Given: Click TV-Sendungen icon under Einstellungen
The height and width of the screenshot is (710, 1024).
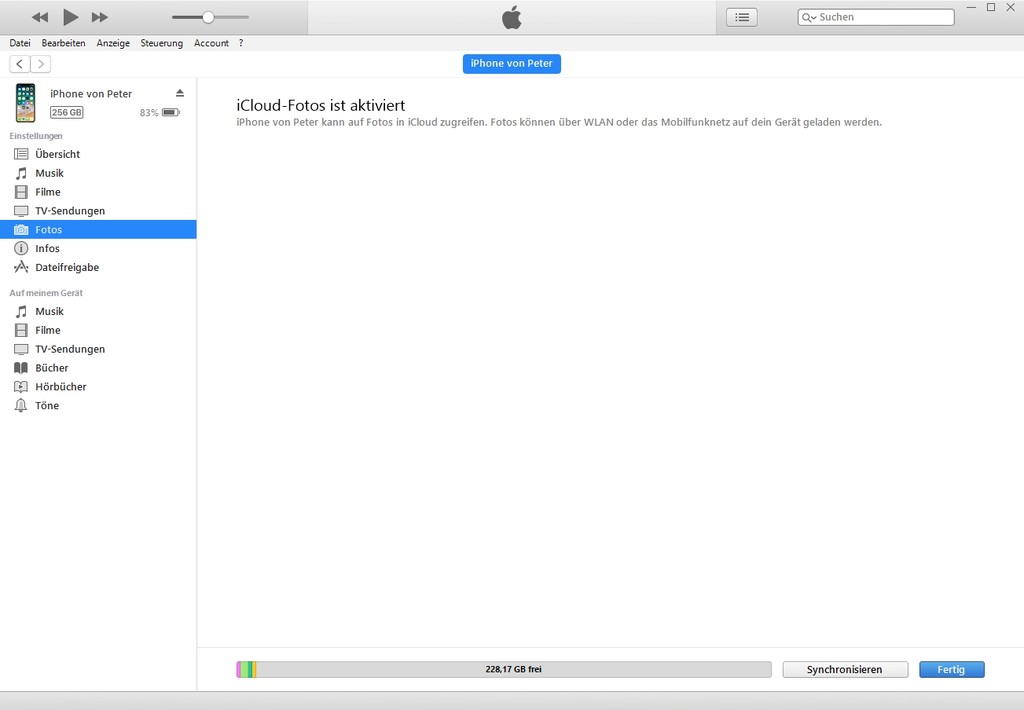Looking at the screenshot, I should click(22, 211).
